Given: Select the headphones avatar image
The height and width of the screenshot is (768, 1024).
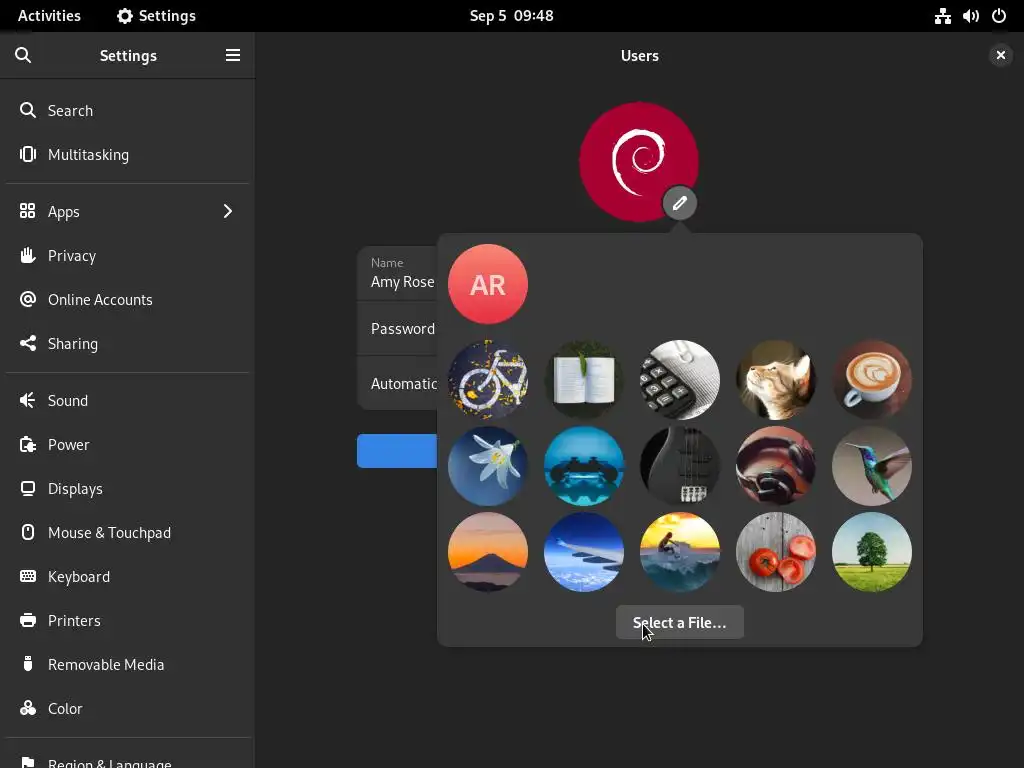Looking at the screenshot, I should (776, 466).
